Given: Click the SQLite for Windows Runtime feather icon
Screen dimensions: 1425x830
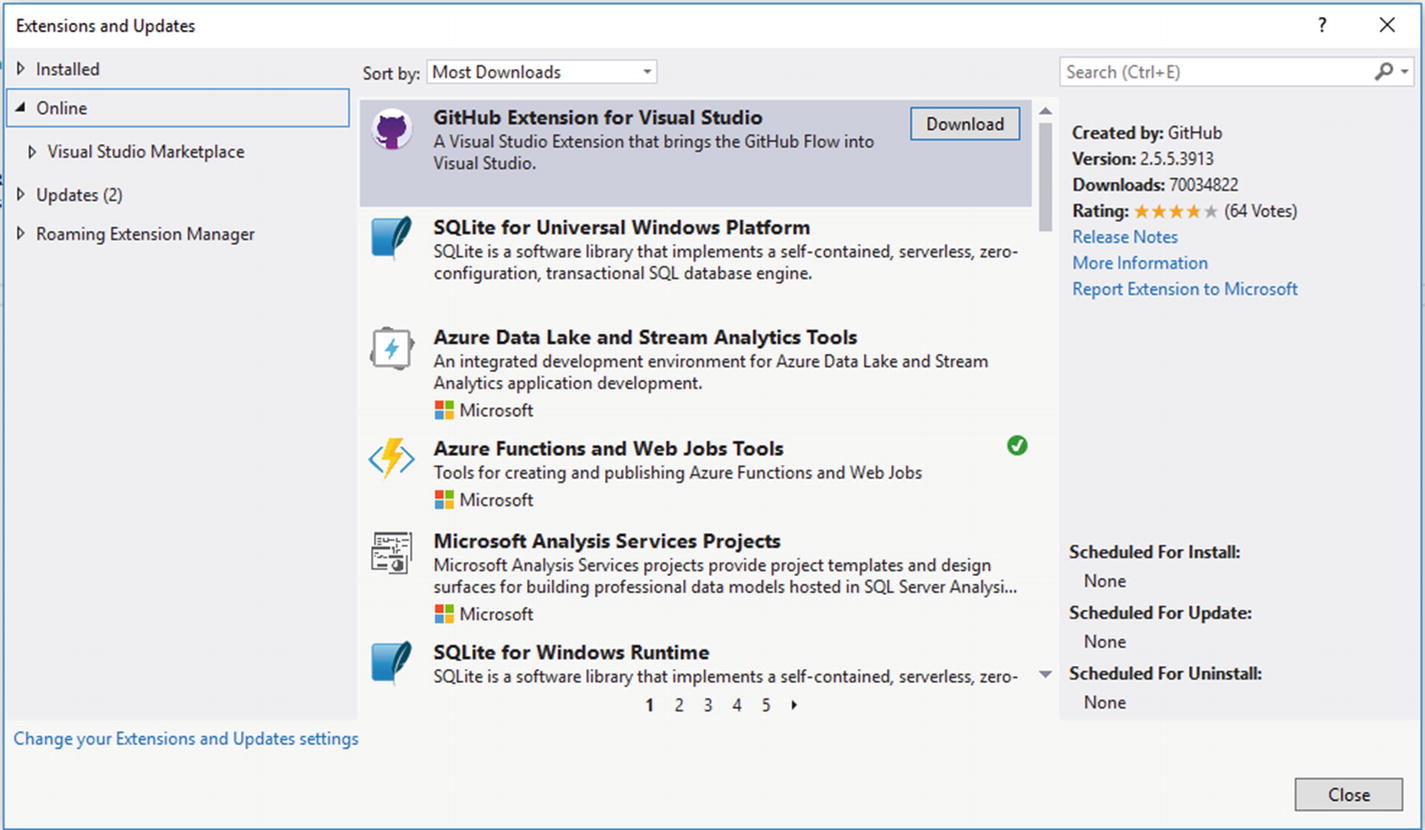Looking at the screenshot, I should 392,663.
